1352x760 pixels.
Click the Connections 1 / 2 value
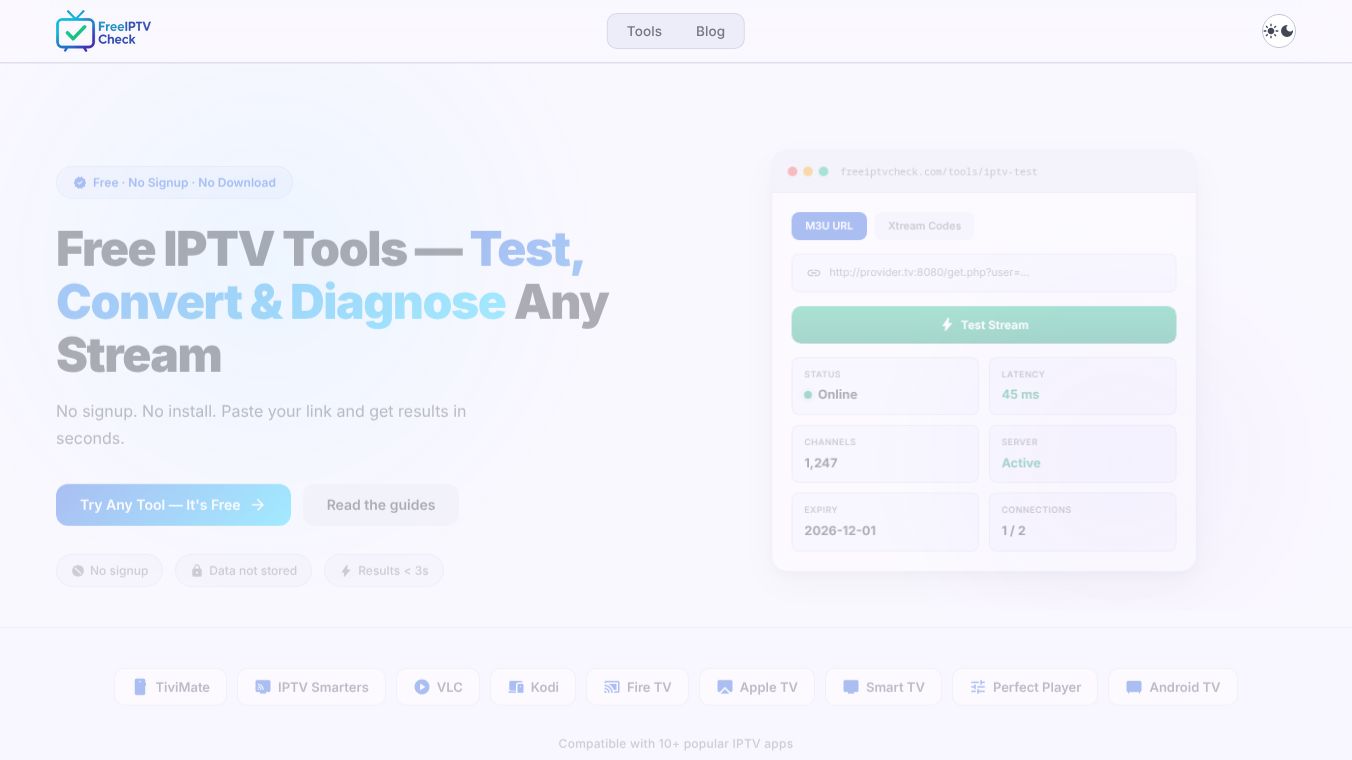[1014, 530]
